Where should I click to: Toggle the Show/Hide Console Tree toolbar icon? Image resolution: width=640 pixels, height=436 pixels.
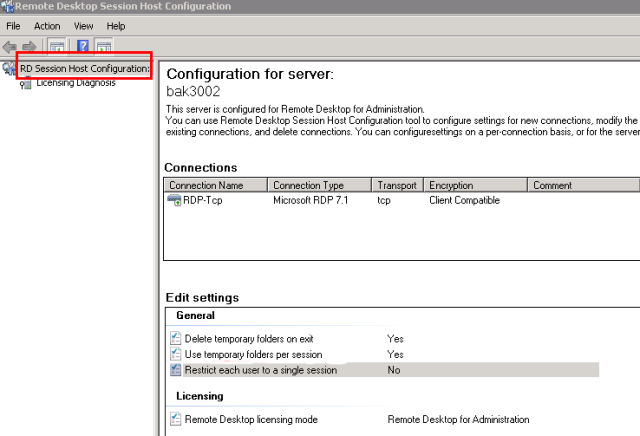[x=57, y=46]
